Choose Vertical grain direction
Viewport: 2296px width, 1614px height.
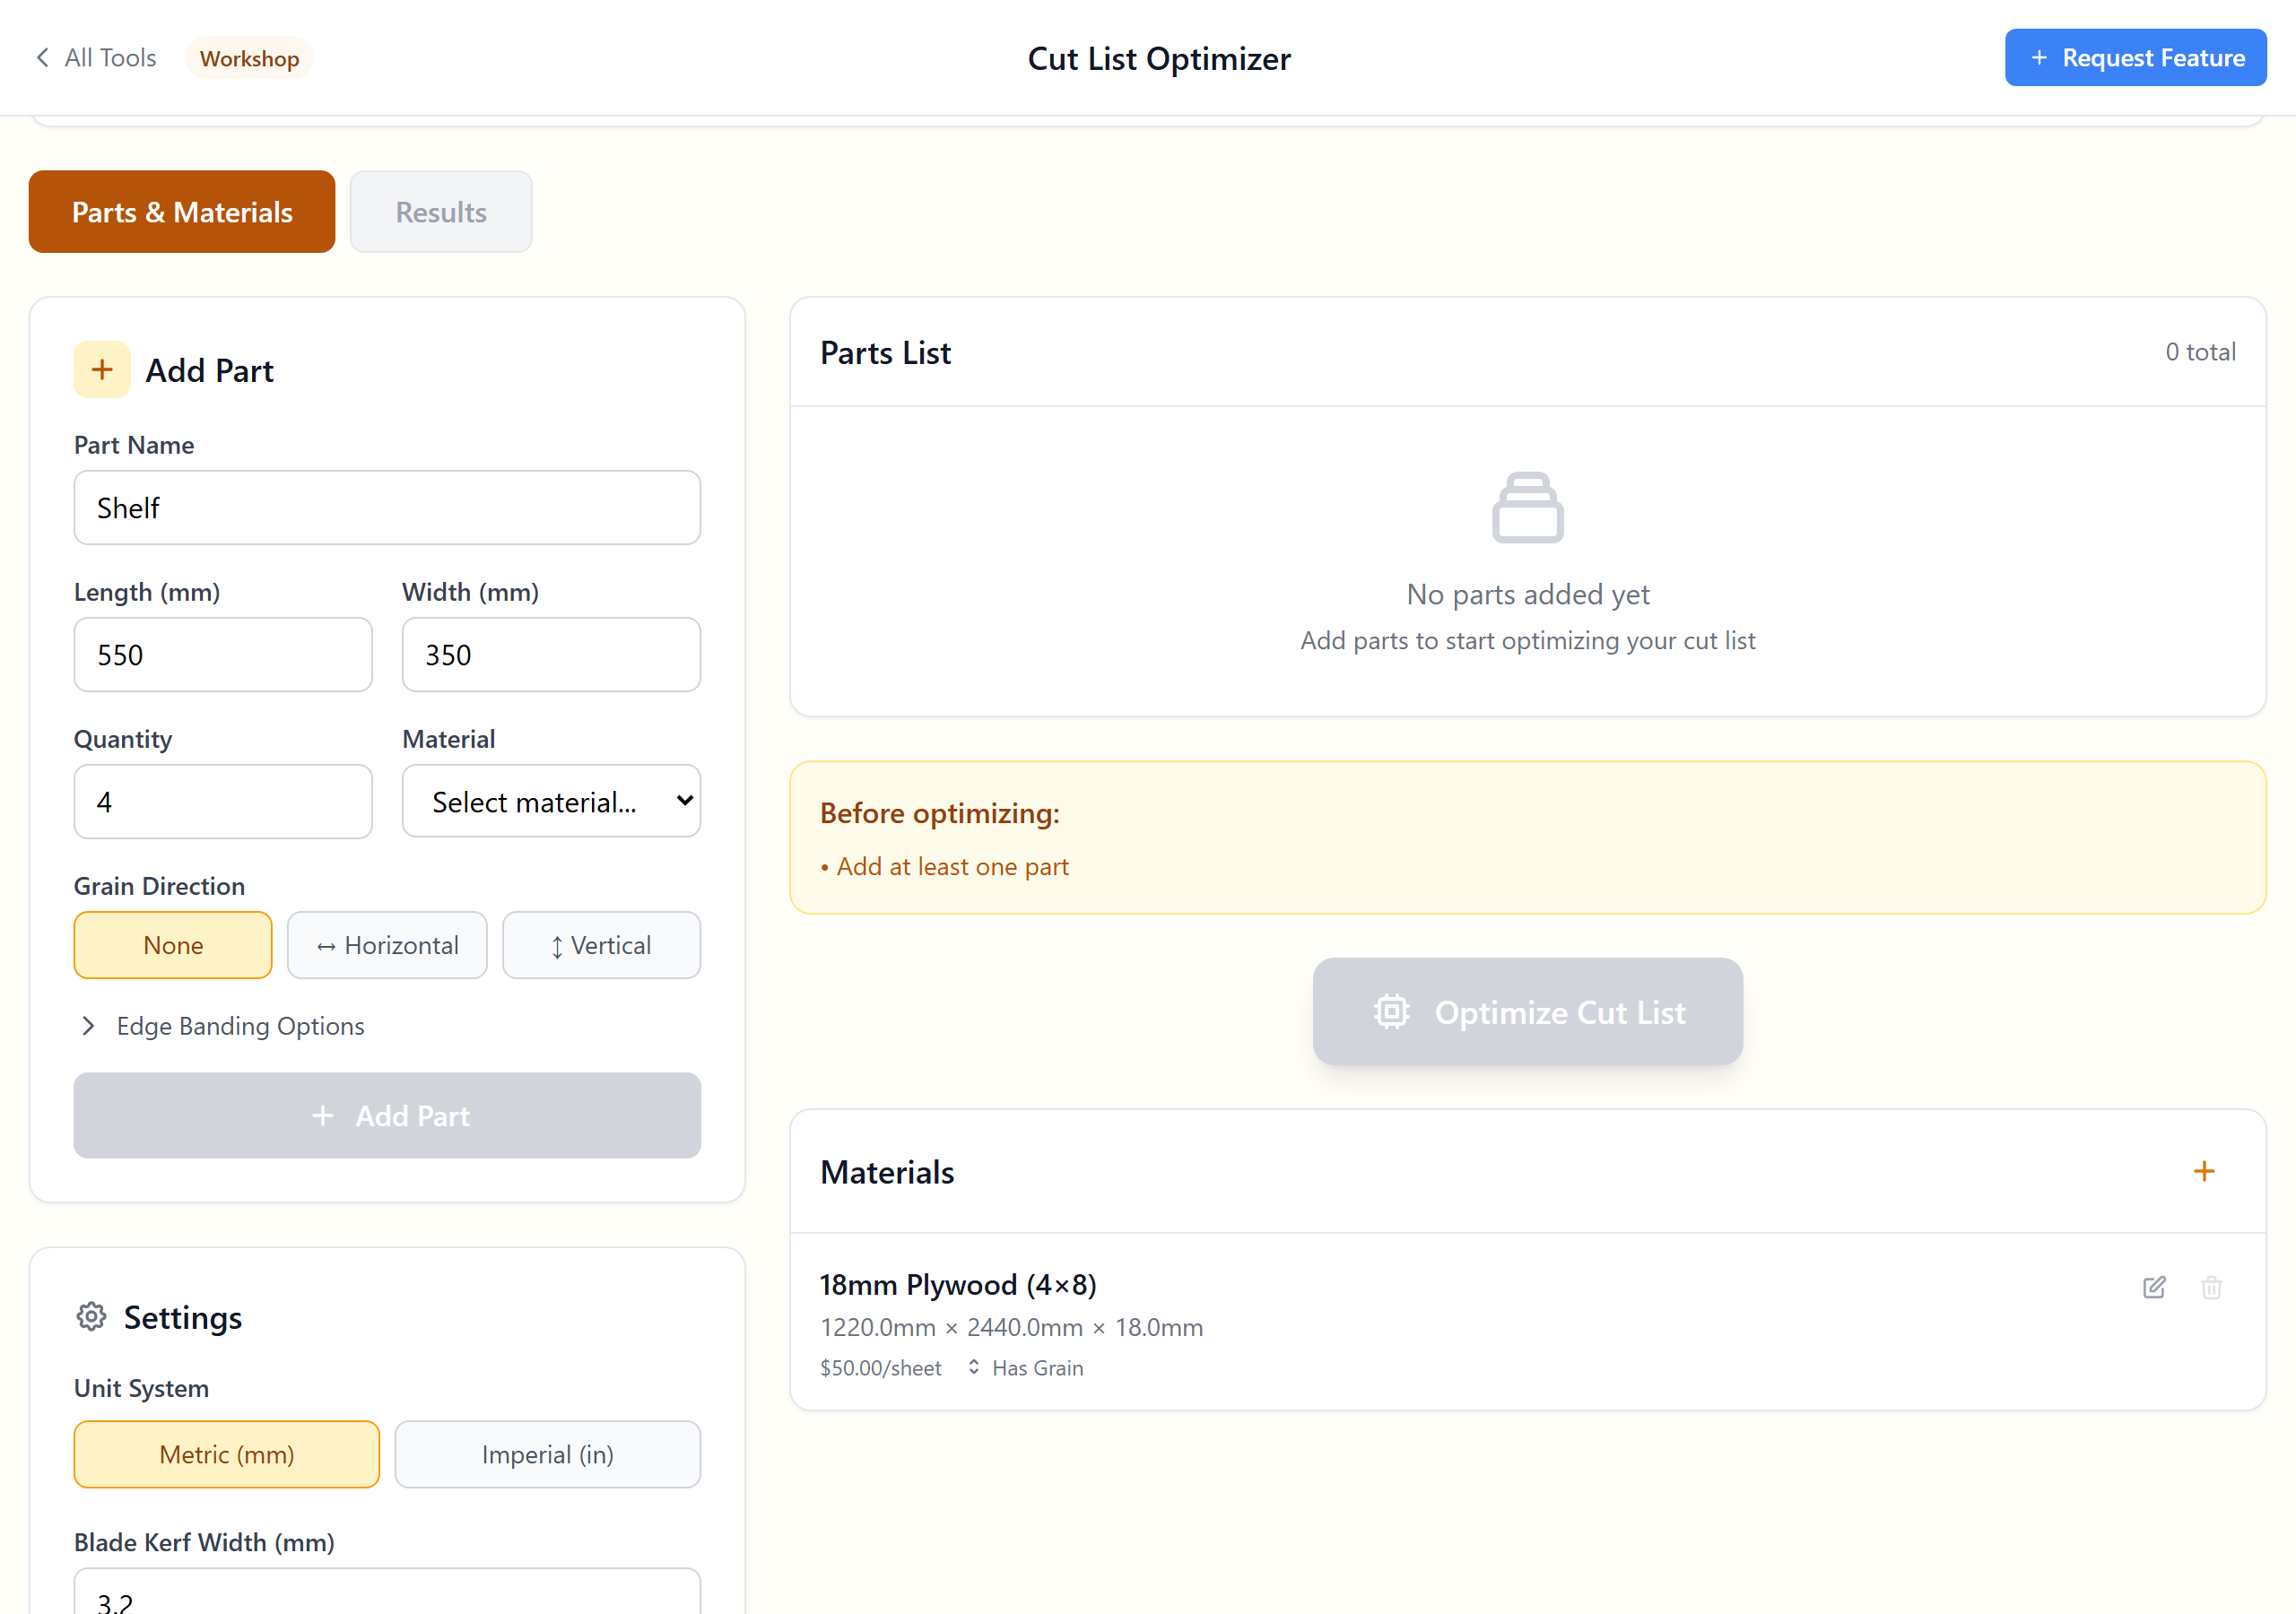point(601,945)
